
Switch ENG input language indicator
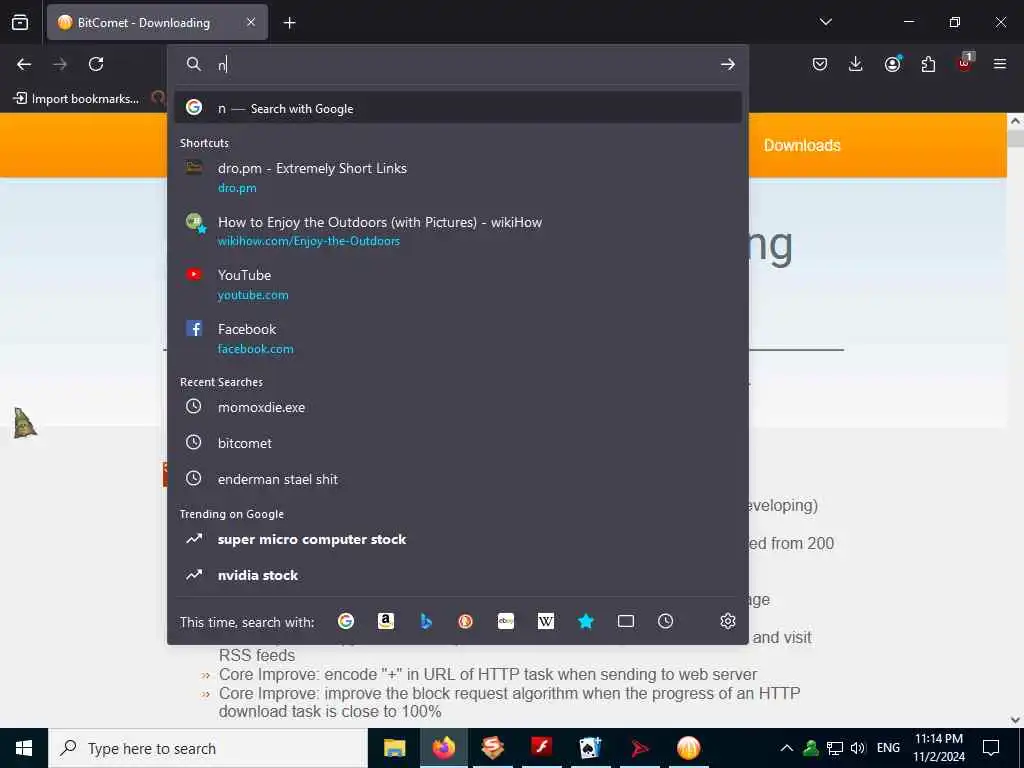pyautogui.click(x=888, y=748)
